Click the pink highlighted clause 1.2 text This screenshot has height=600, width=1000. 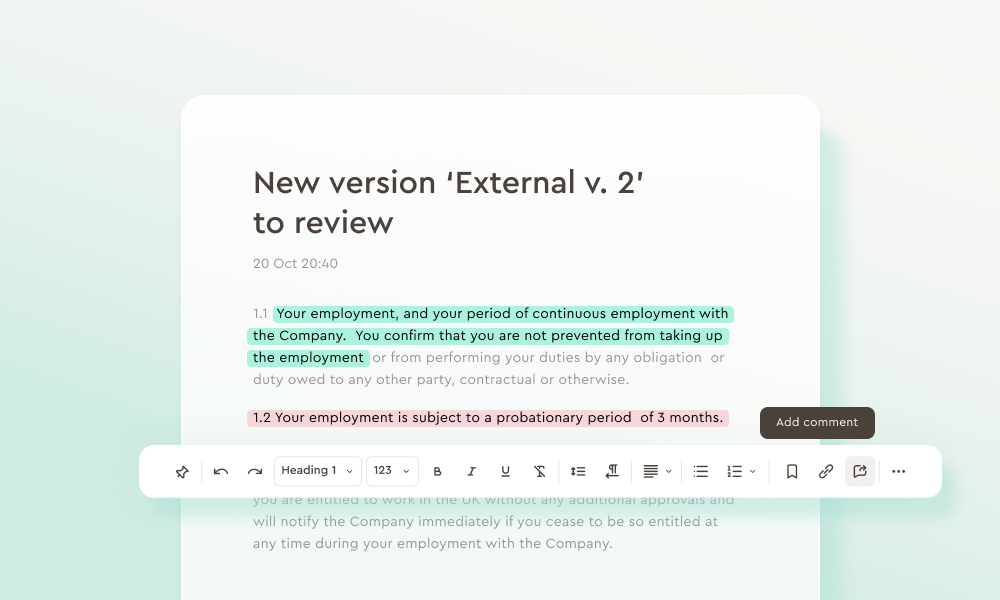click(x=488, y=418)
